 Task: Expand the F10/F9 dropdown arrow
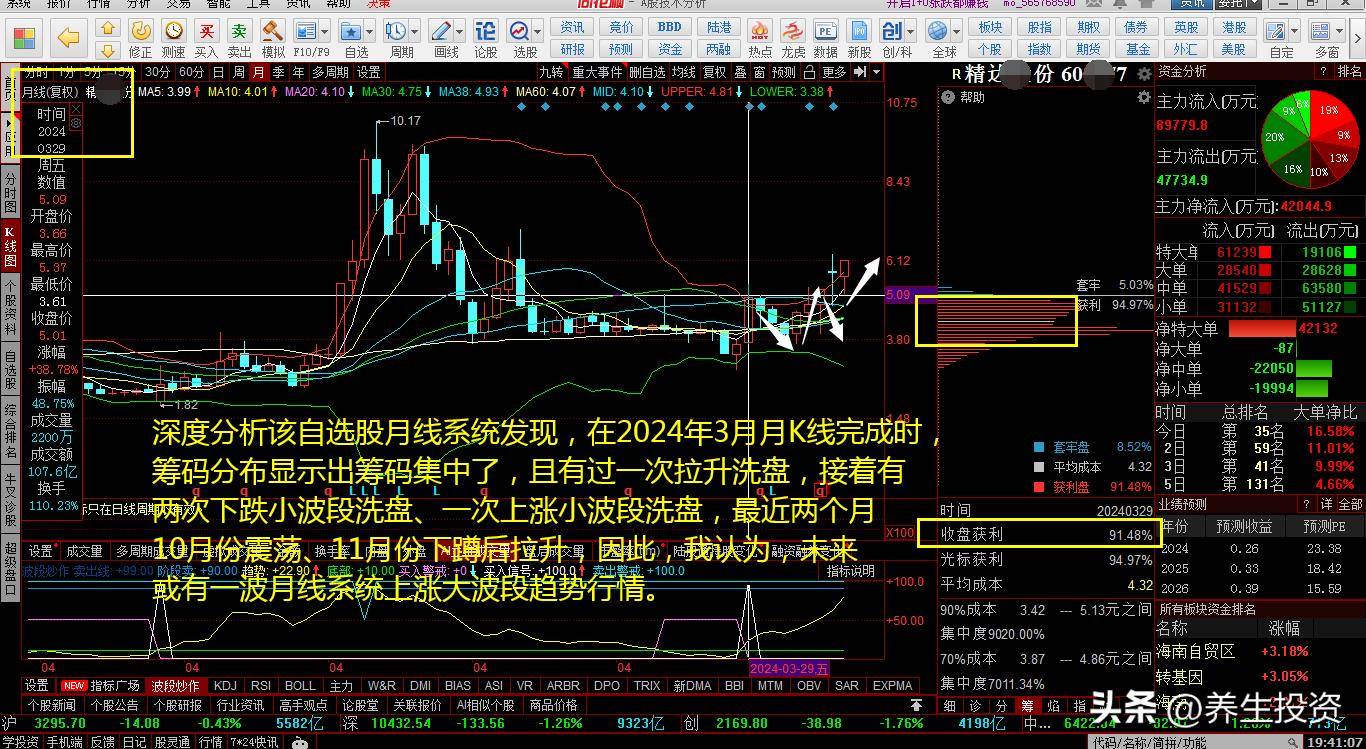(x=325, y=31)
